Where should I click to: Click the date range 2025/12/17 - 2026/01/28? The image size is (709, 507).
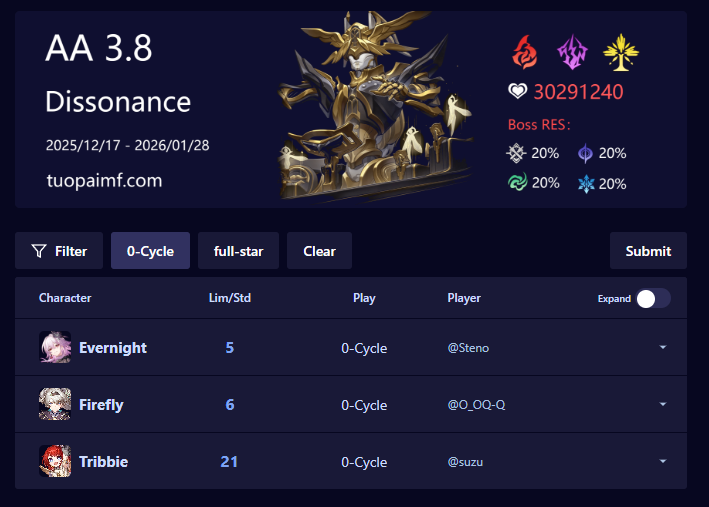coord(128,145)
